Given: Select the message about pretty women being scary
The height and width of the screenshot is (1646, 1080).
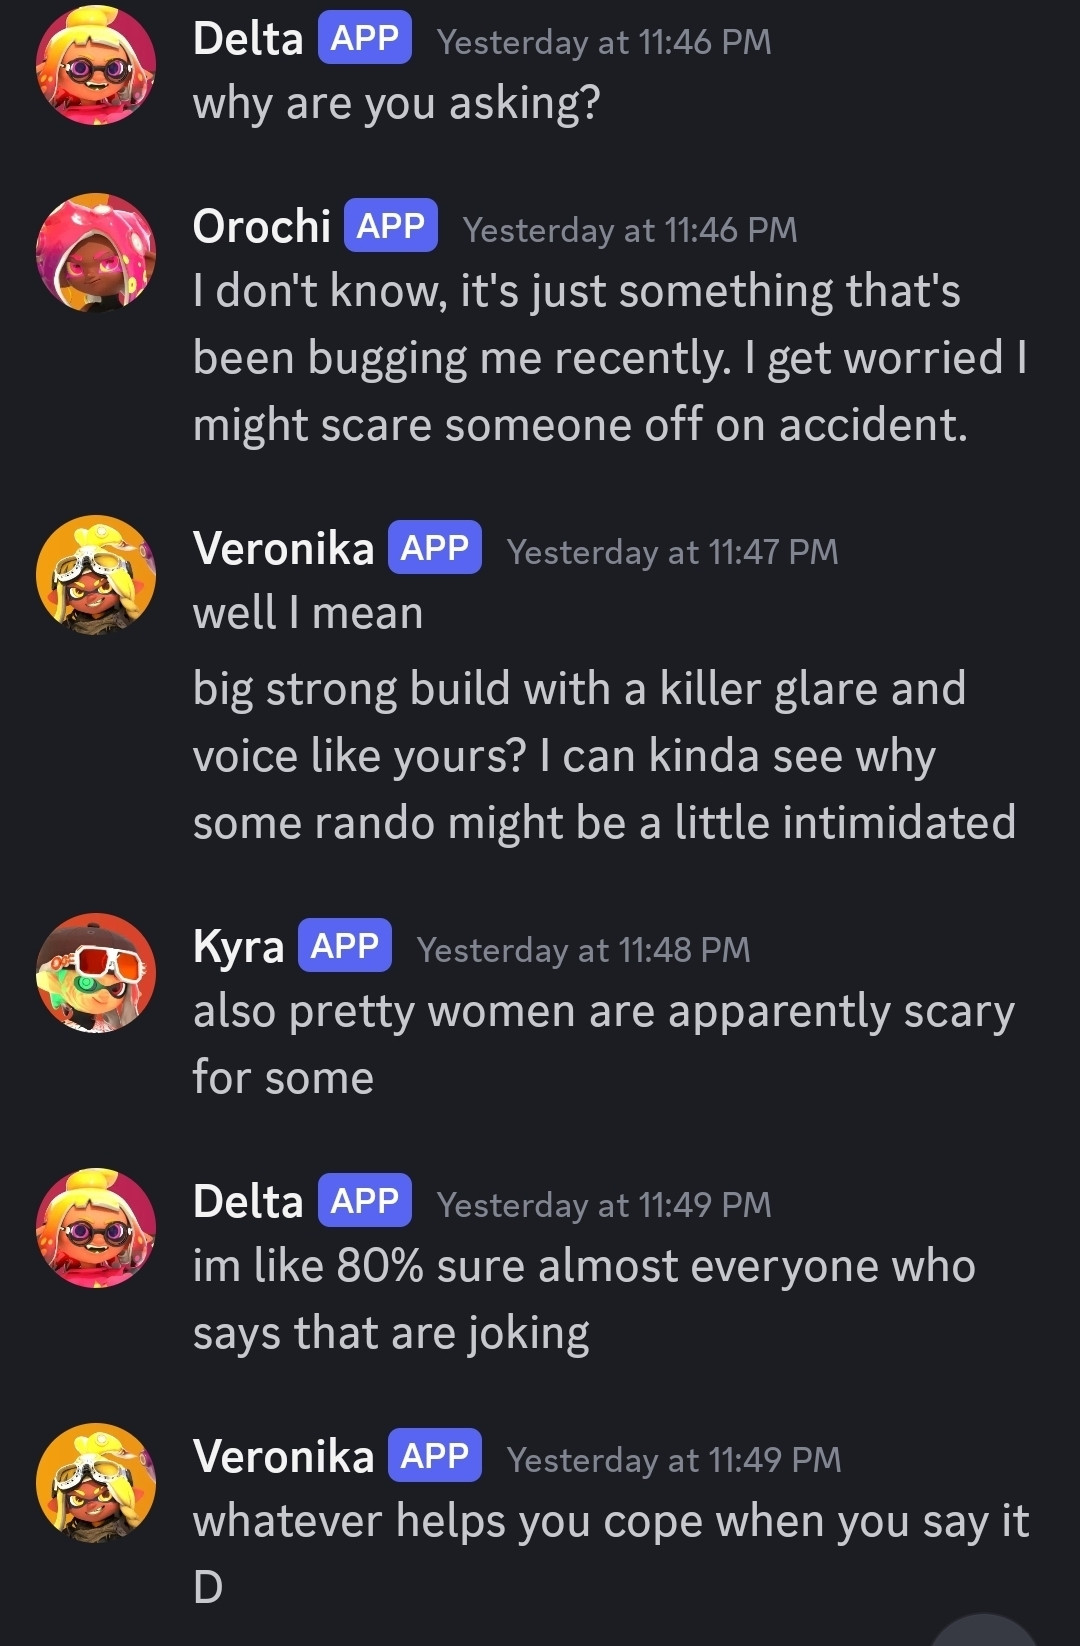Looking at the screenshot, I should pos(604,1044).
